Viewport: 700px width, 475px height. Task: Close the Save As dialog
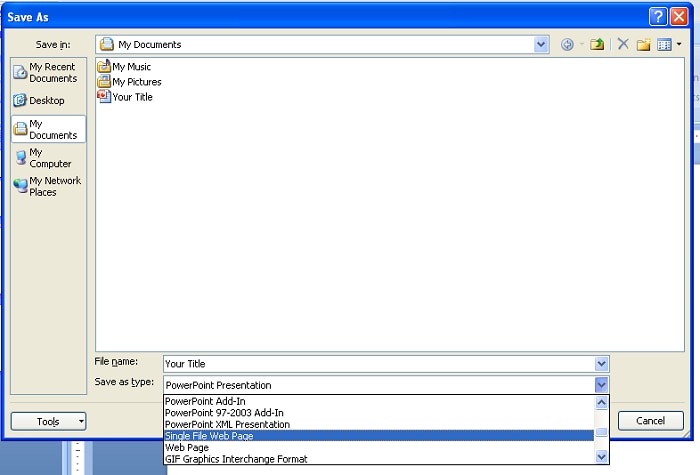click(679, 17)
